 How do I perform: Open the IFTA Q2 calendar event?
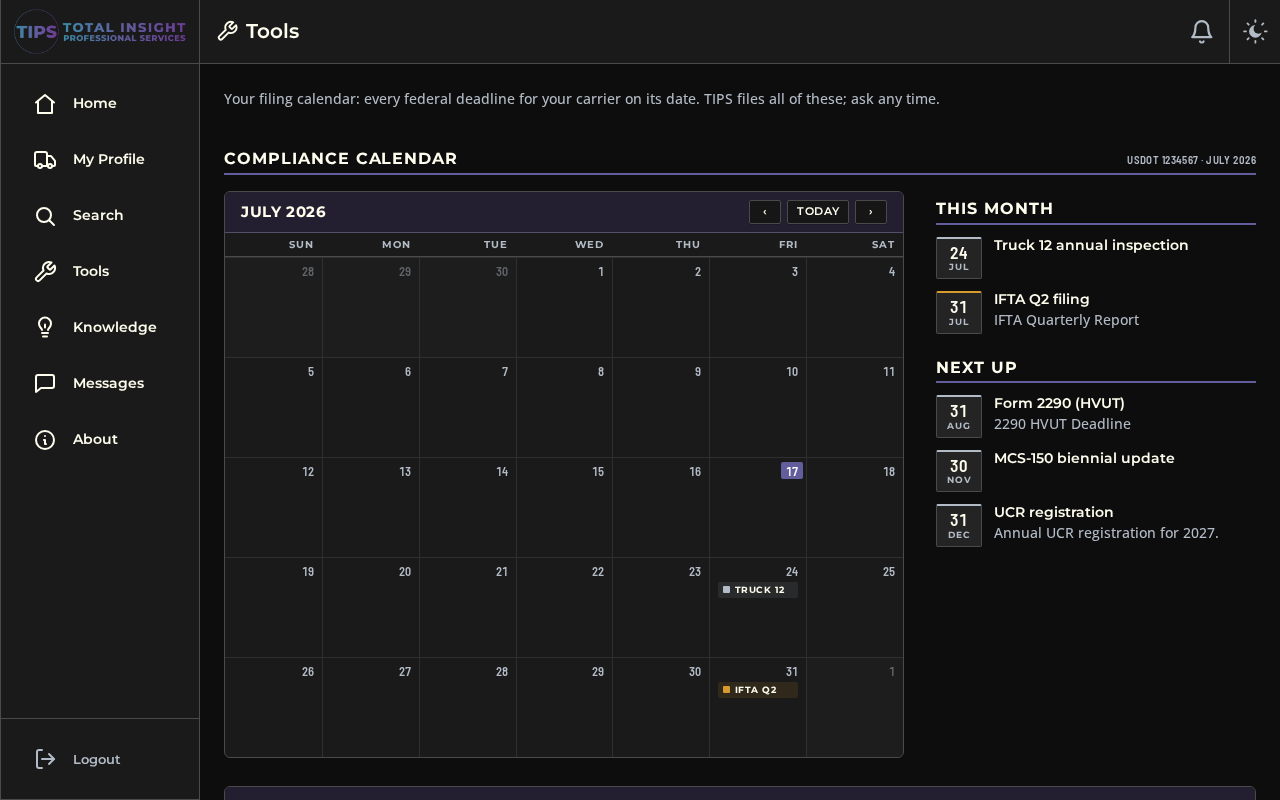pyautogui.click(x=758, y=690)
